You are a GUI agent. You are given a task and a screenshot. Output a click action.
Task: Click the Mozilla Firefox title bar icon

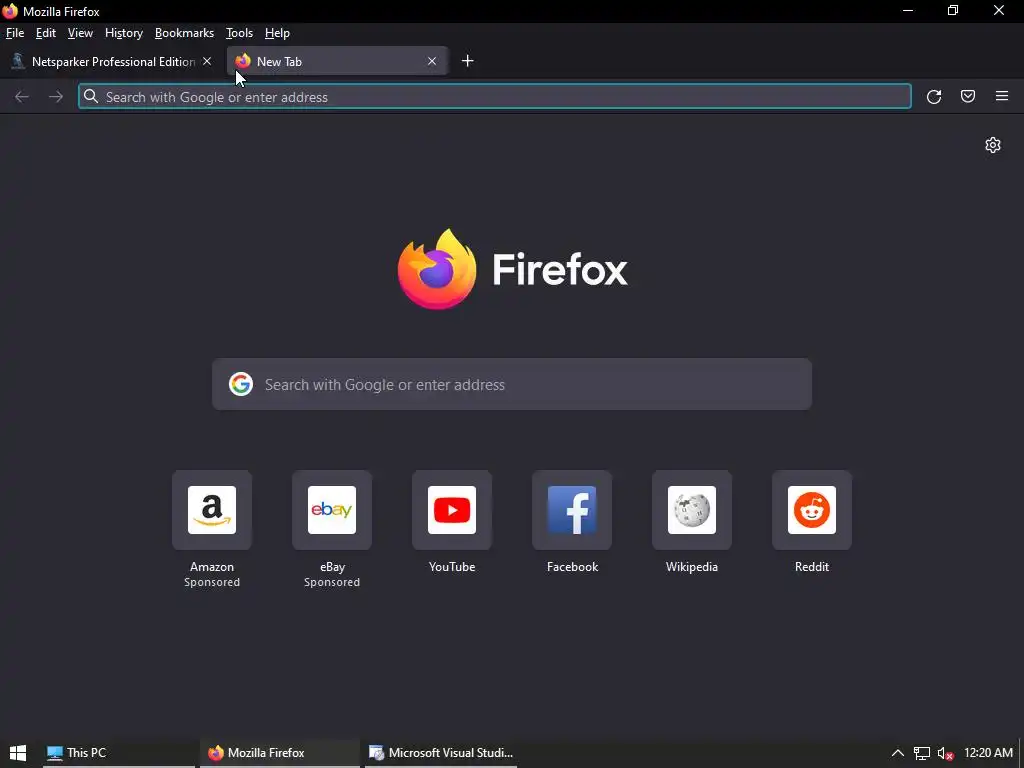(10, 11)
